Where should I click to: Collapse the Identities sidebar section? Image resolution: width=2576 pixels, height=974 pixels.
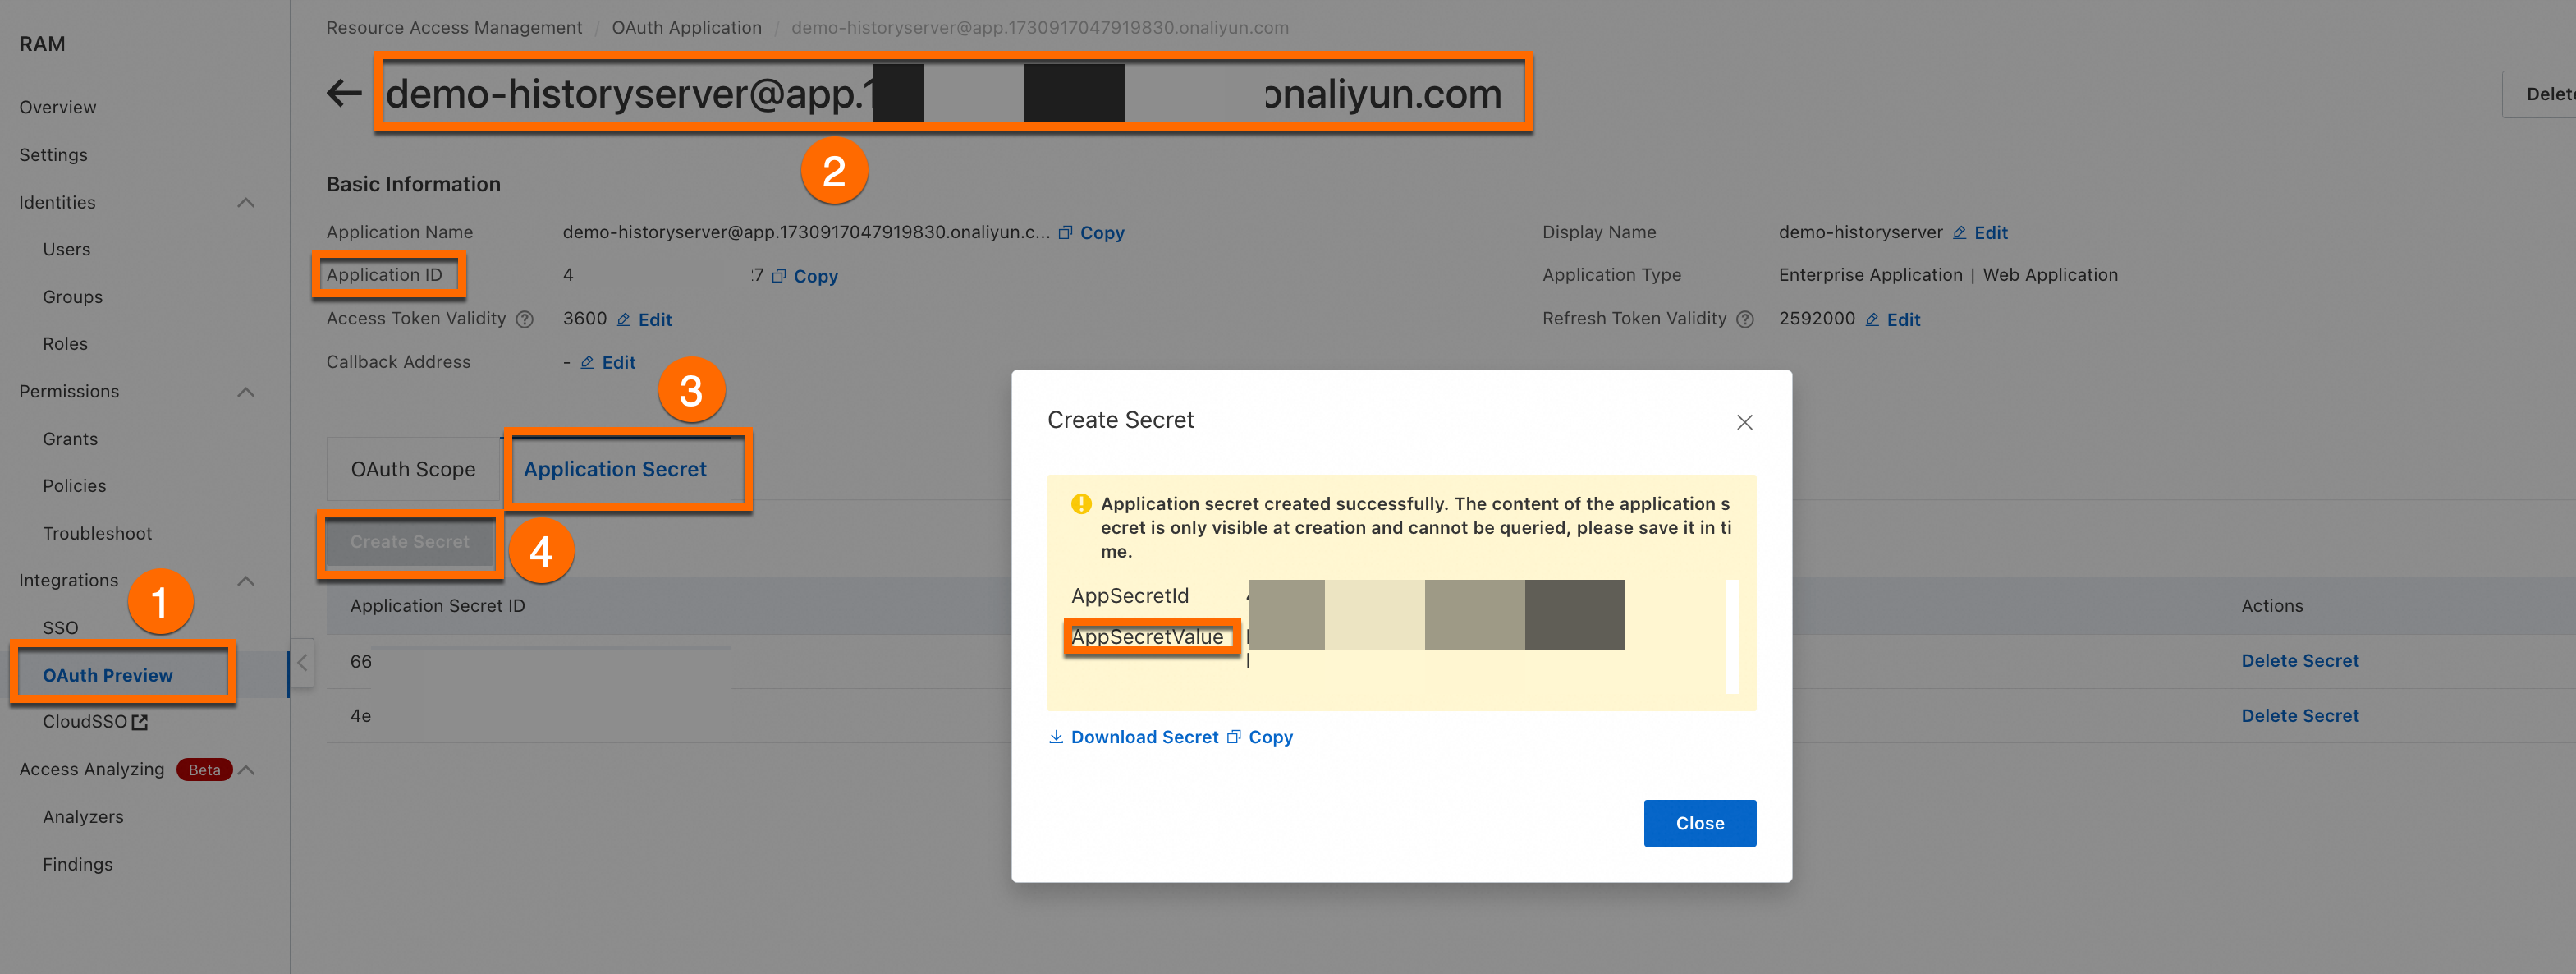(x=246, y=203)
